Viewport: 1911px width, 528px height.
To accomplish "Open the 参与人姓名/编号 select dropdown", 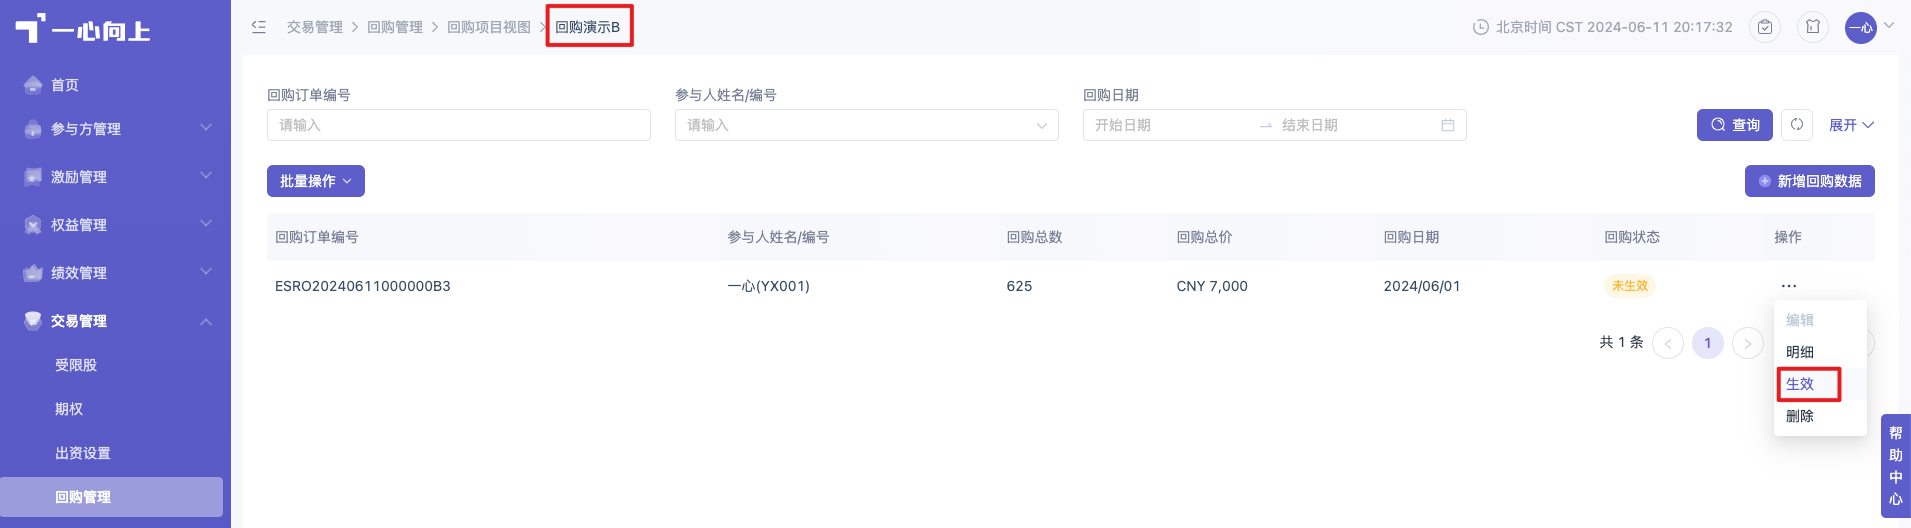I will pyautogui.click(x=867, y=125).
